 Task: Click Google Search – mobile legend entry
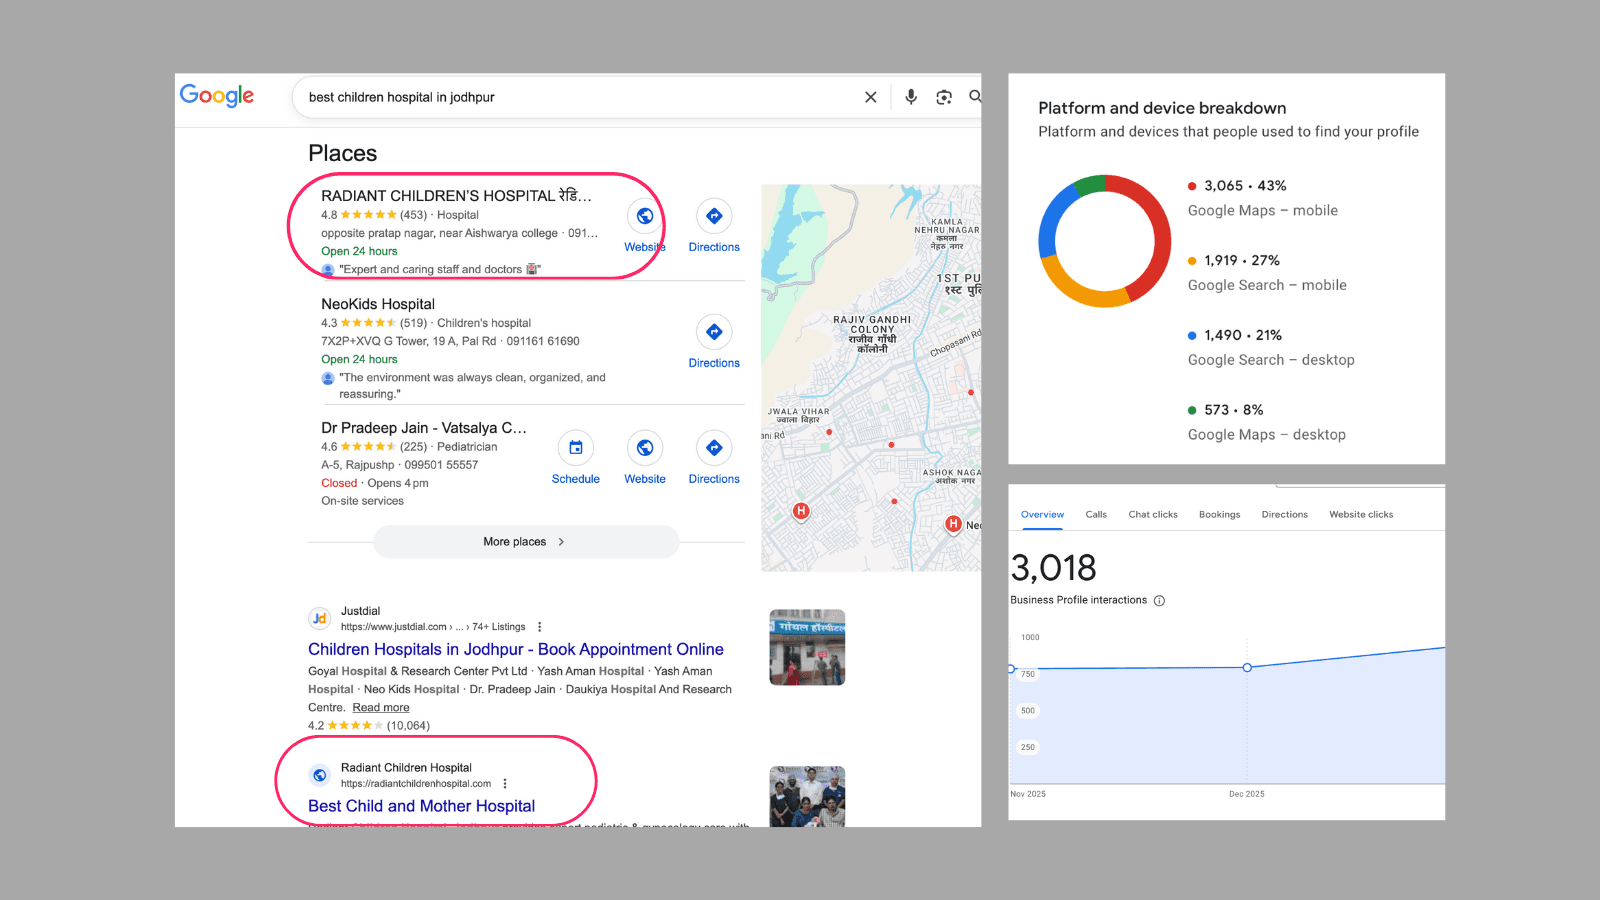[1267, 273]
